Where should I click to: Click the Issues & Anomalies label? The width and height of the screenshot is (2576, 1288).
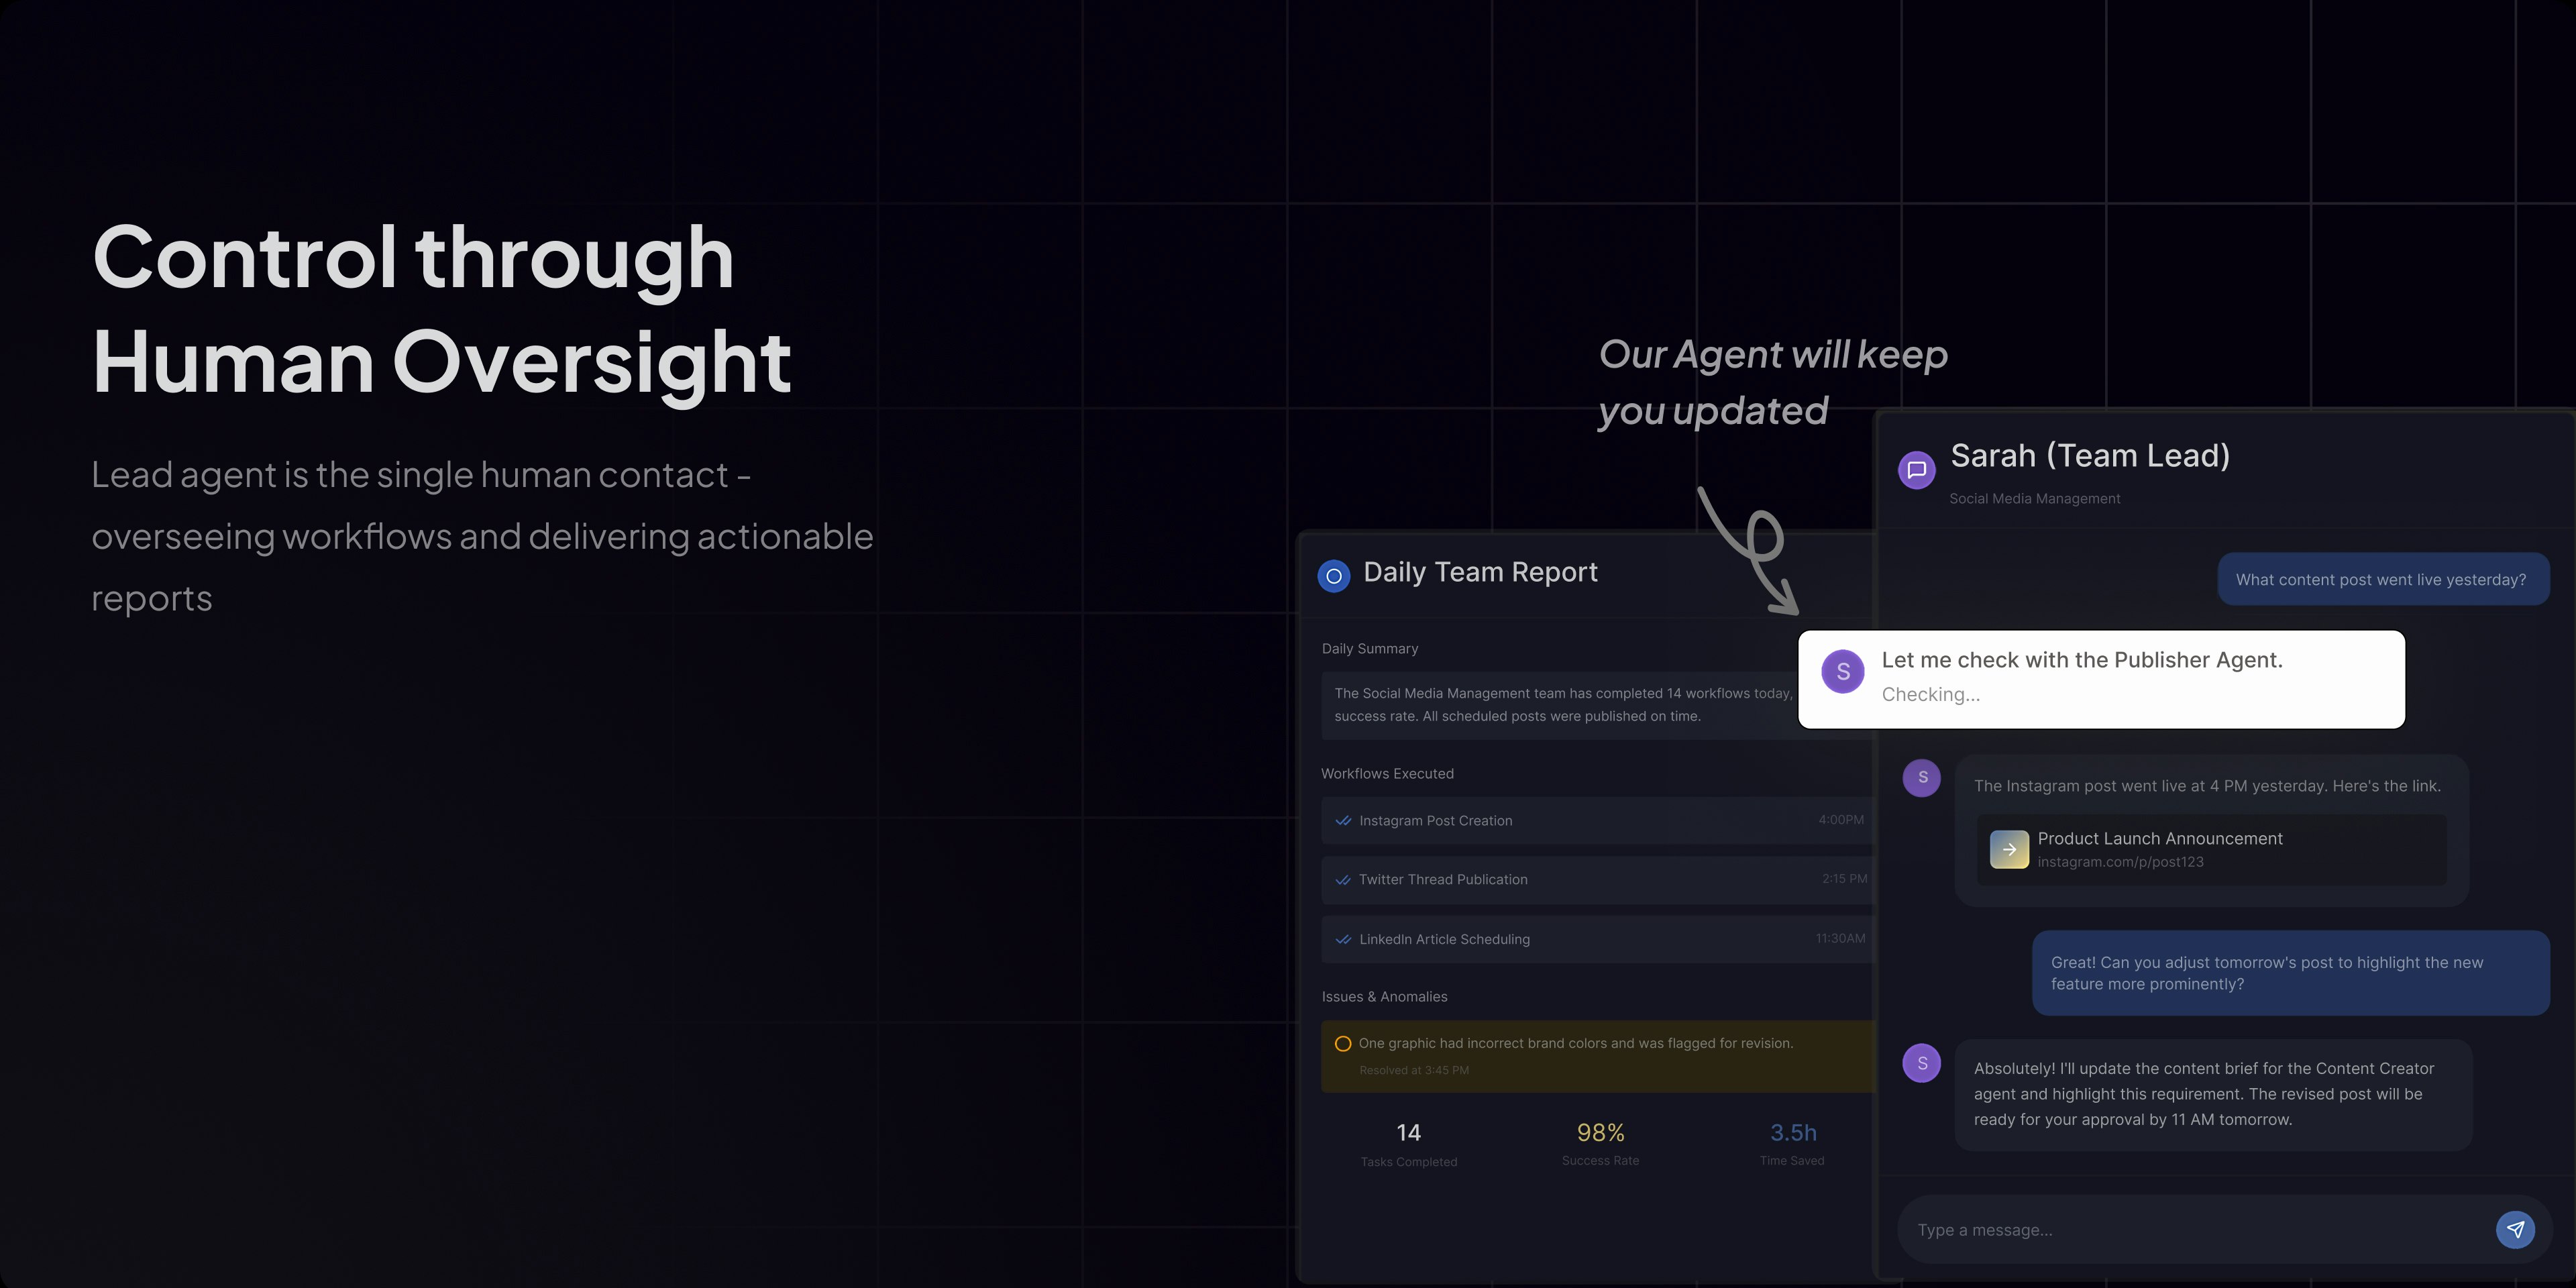(x=1384, y=997)
